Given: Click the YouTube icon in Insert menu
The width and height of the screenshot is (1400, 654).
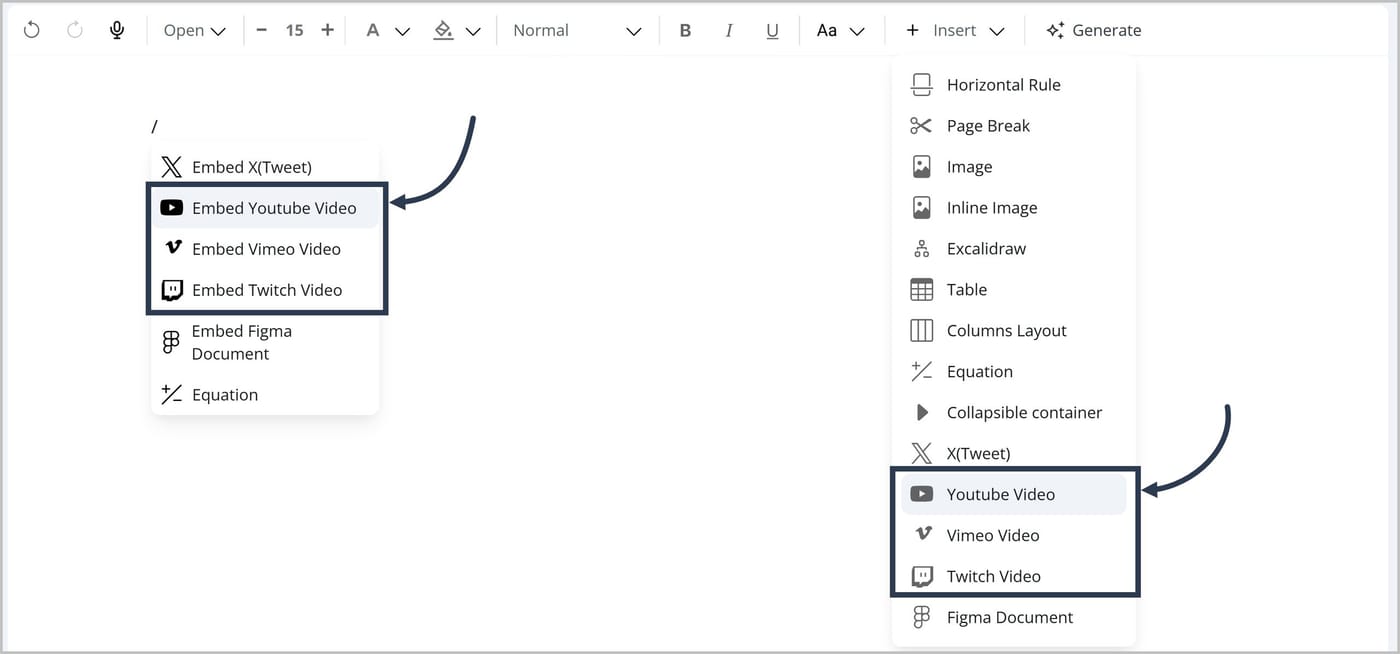Looking at the screenshot, I should [x=922, y=494].
